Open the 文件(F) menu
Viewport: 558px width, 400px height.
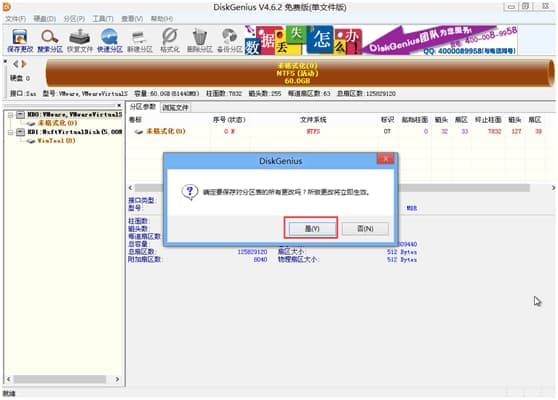[x=15, y=19]
